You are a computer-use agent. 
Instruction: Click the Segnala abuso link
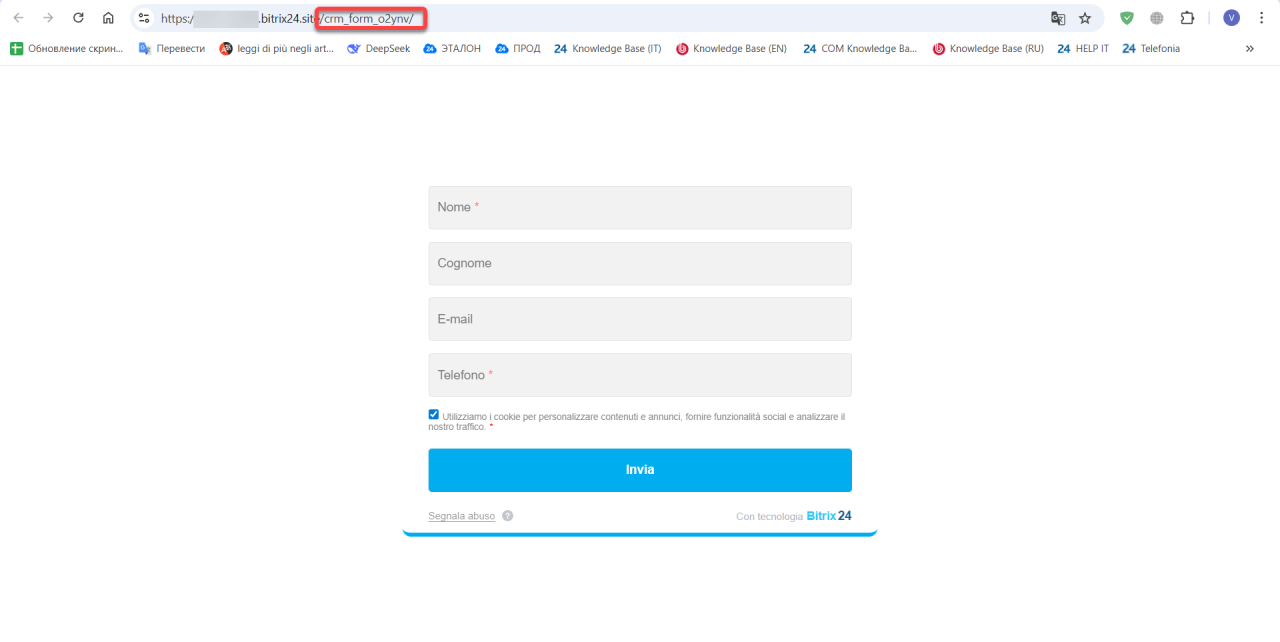462,516
